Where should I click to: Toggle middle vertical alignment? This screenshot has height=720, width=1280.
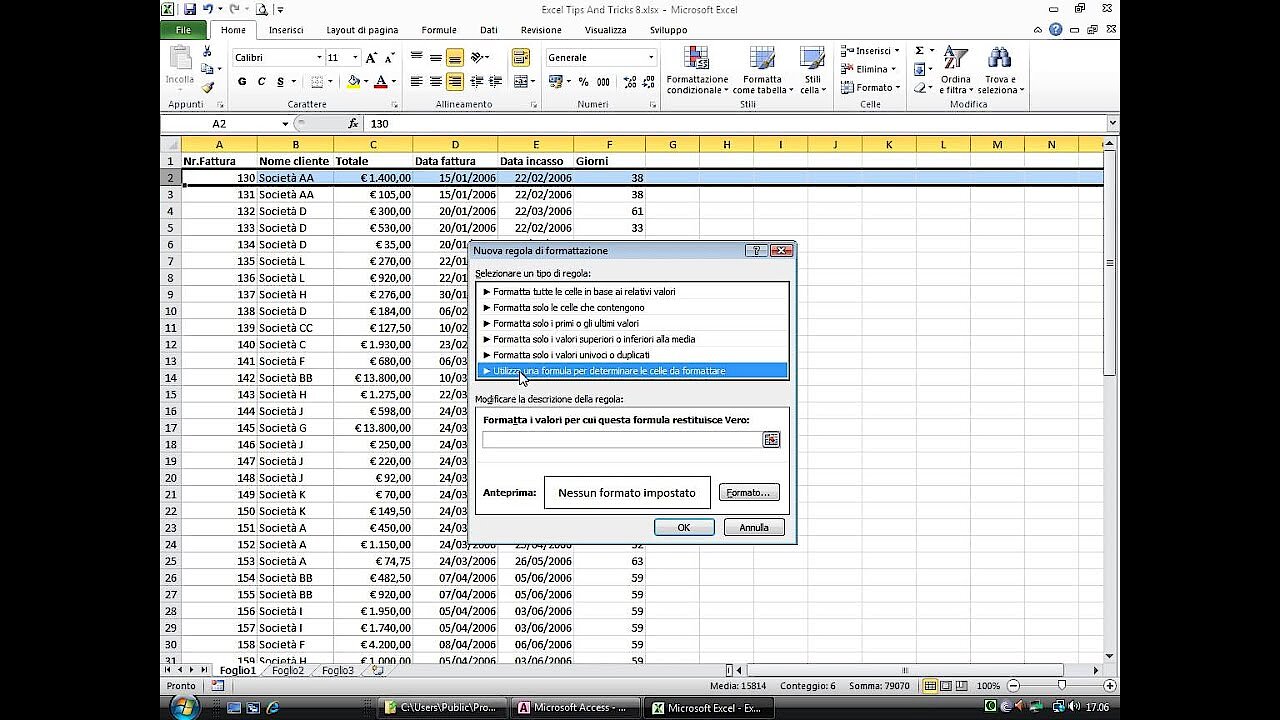[436, 57]
